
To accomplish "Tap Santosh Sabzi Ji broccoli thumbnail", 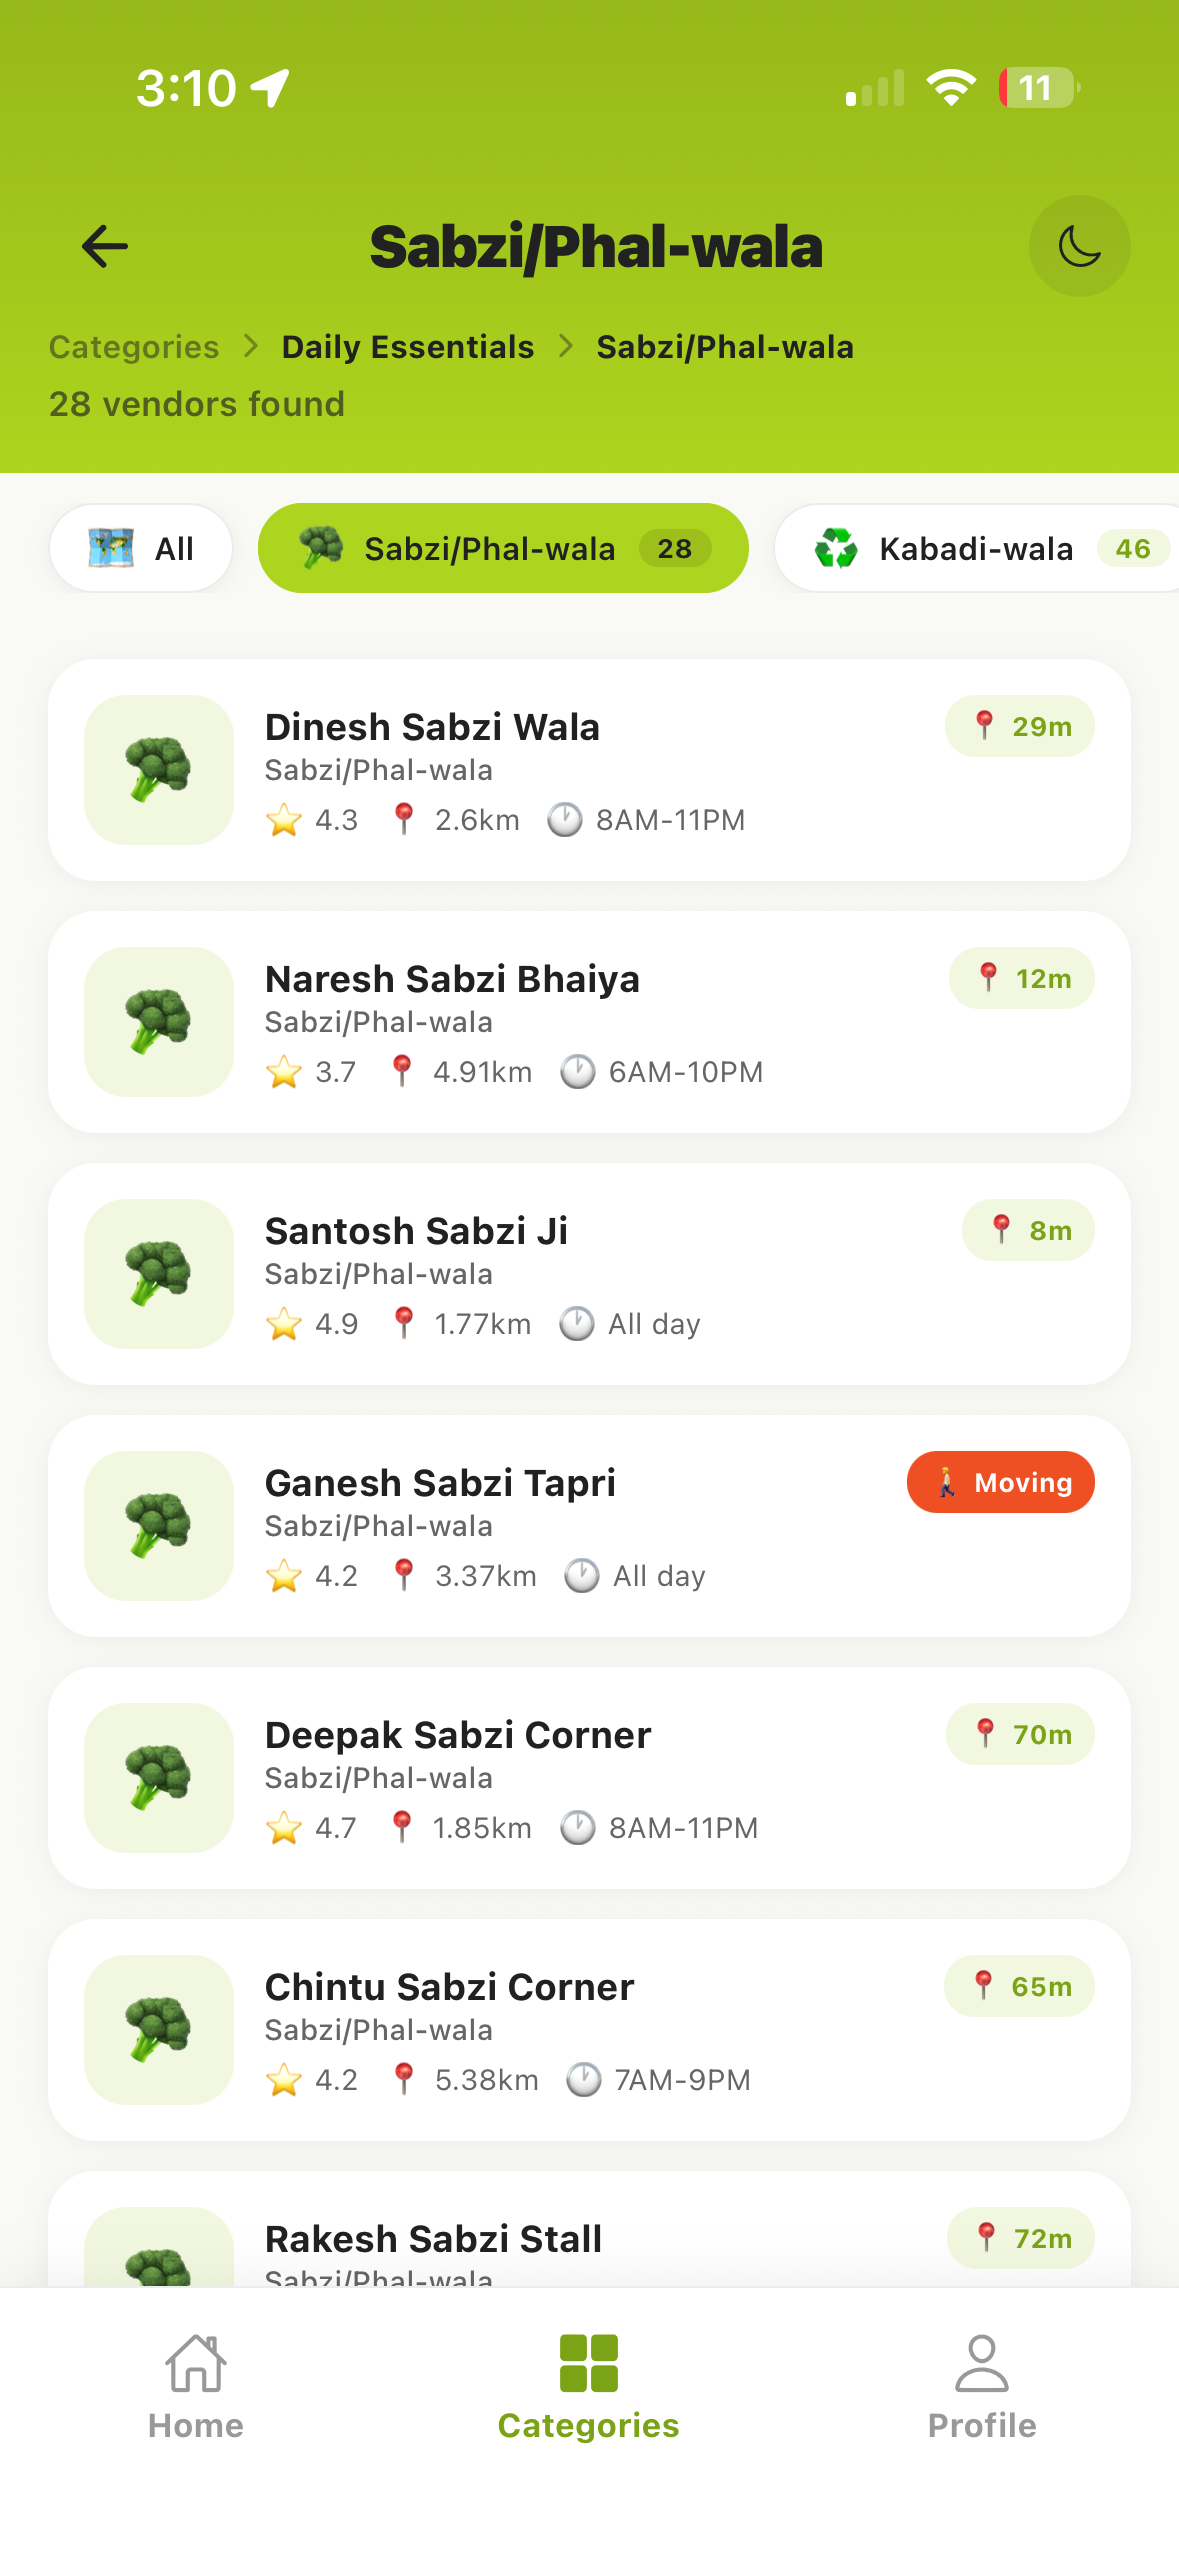I will pyautogui.click(x=159, y=1274).
